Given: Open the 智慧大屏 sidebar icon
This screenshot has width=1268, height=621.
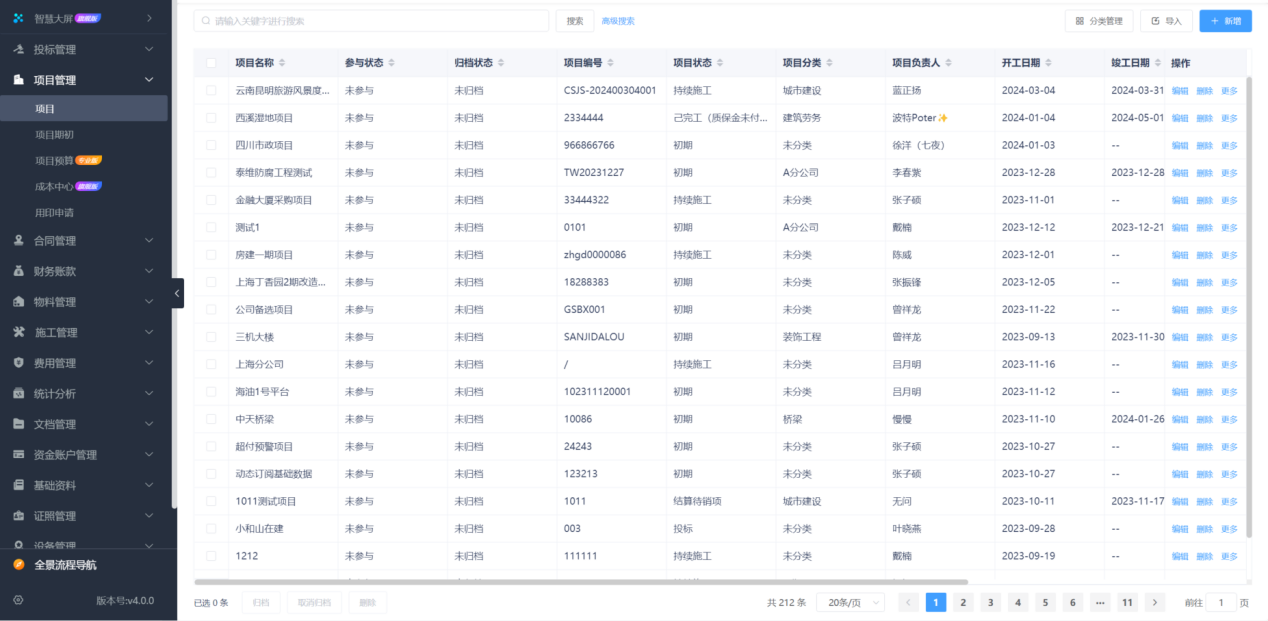Looking at the screenshot, I should click(x=20, y=17).
